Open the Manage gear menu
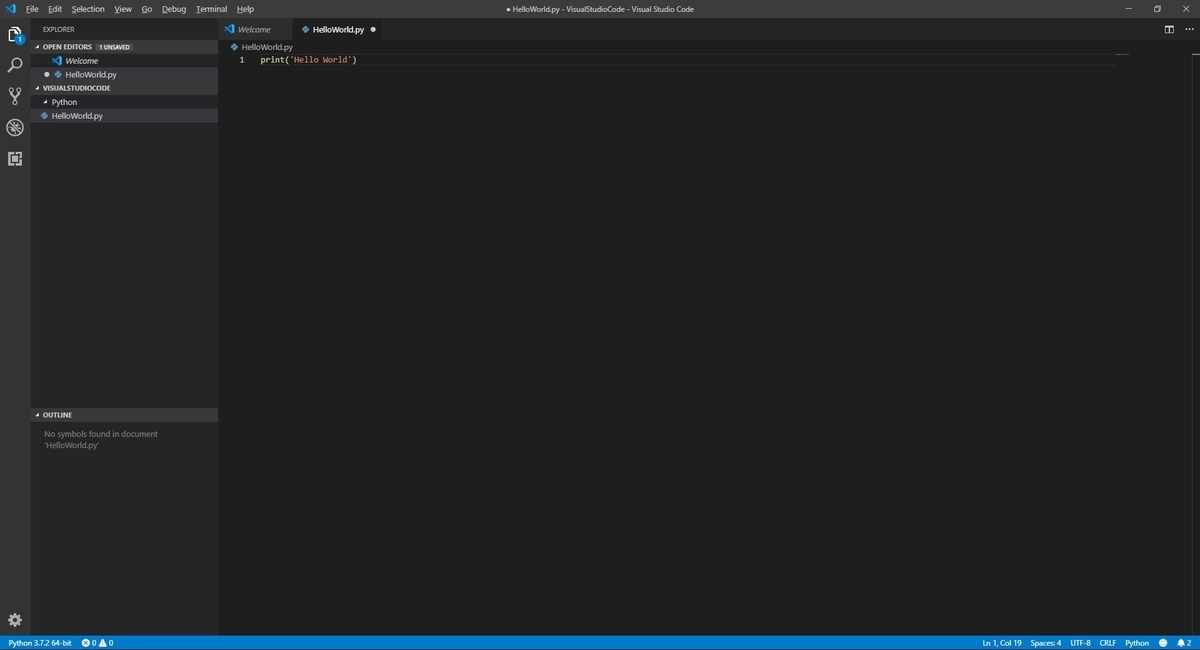 click(15, 620)
